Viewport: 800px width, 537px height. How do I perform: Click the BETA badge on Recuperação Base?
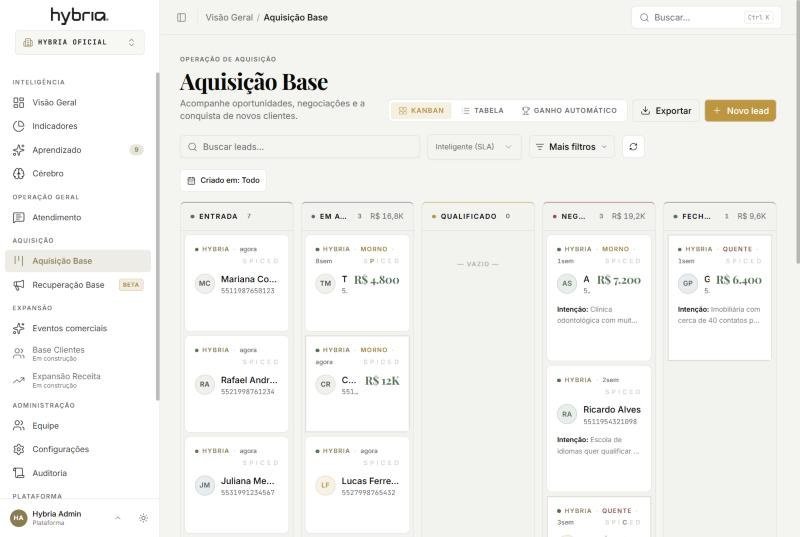(x=131, y=285)
